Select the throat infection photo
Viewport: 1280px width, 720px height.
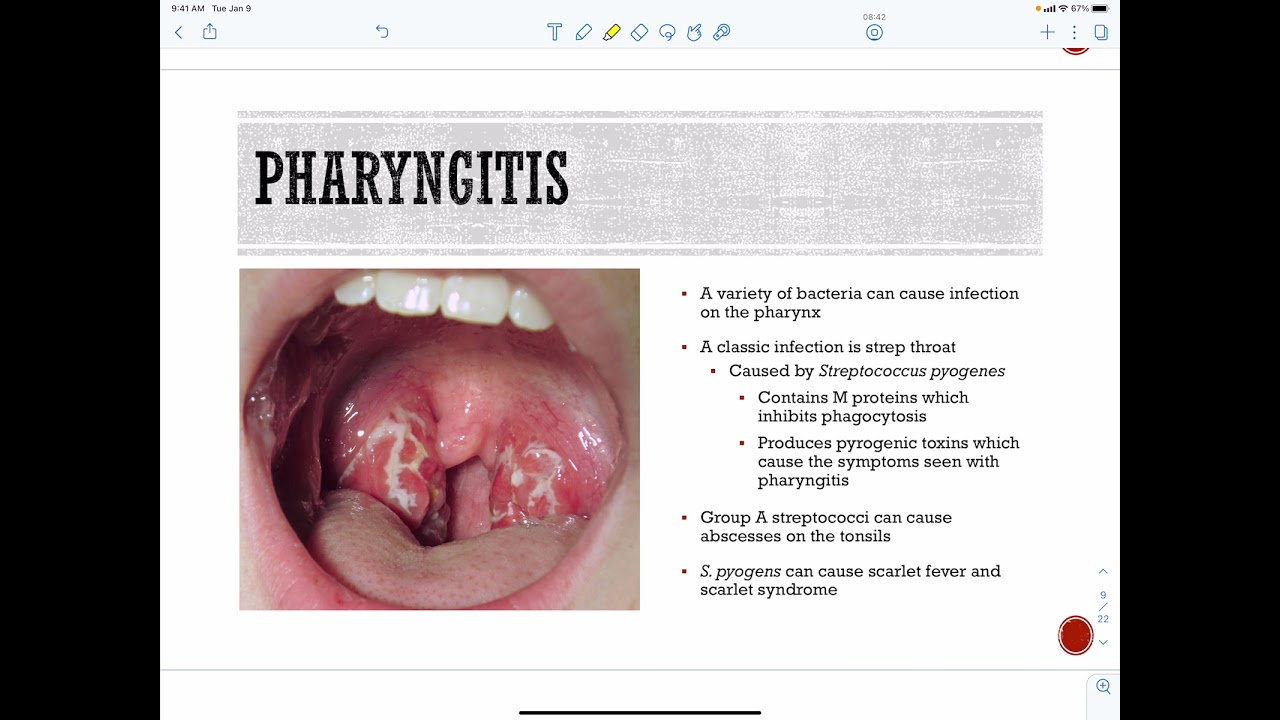tap(439, 439)
